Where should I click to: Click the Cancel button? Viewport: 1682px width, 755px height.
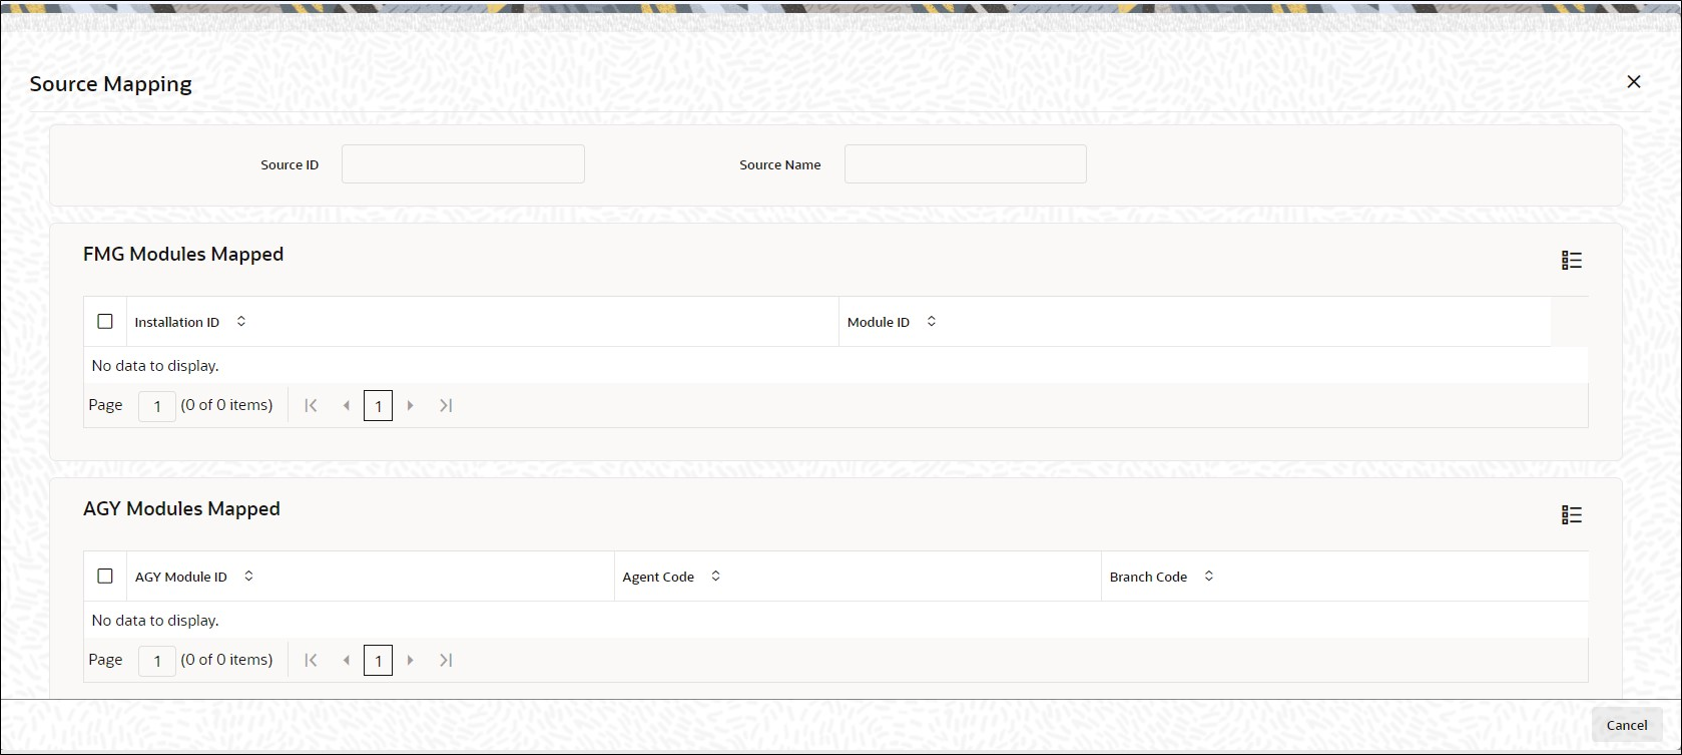(1627, 725)
